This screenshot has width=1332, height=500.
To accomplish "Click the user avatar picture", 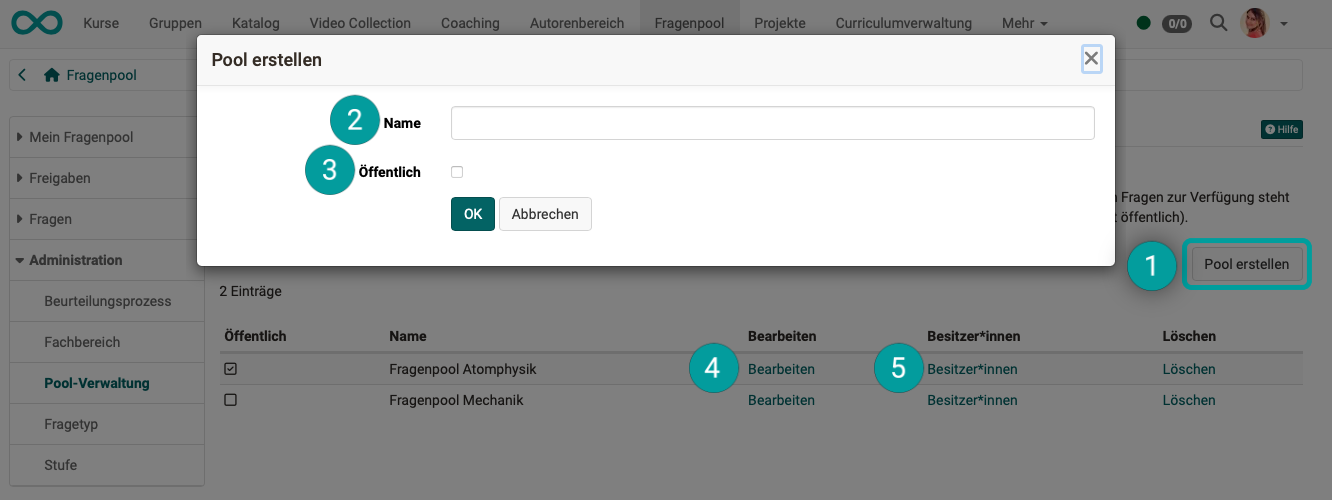I will click(1254, 22).
